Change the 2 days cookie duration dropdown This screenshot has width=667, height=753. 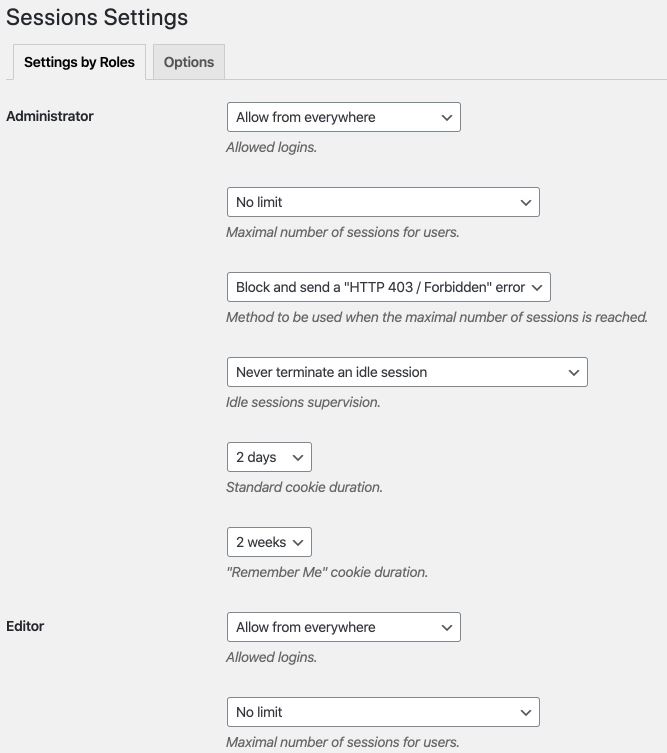(x=269, y=457)
